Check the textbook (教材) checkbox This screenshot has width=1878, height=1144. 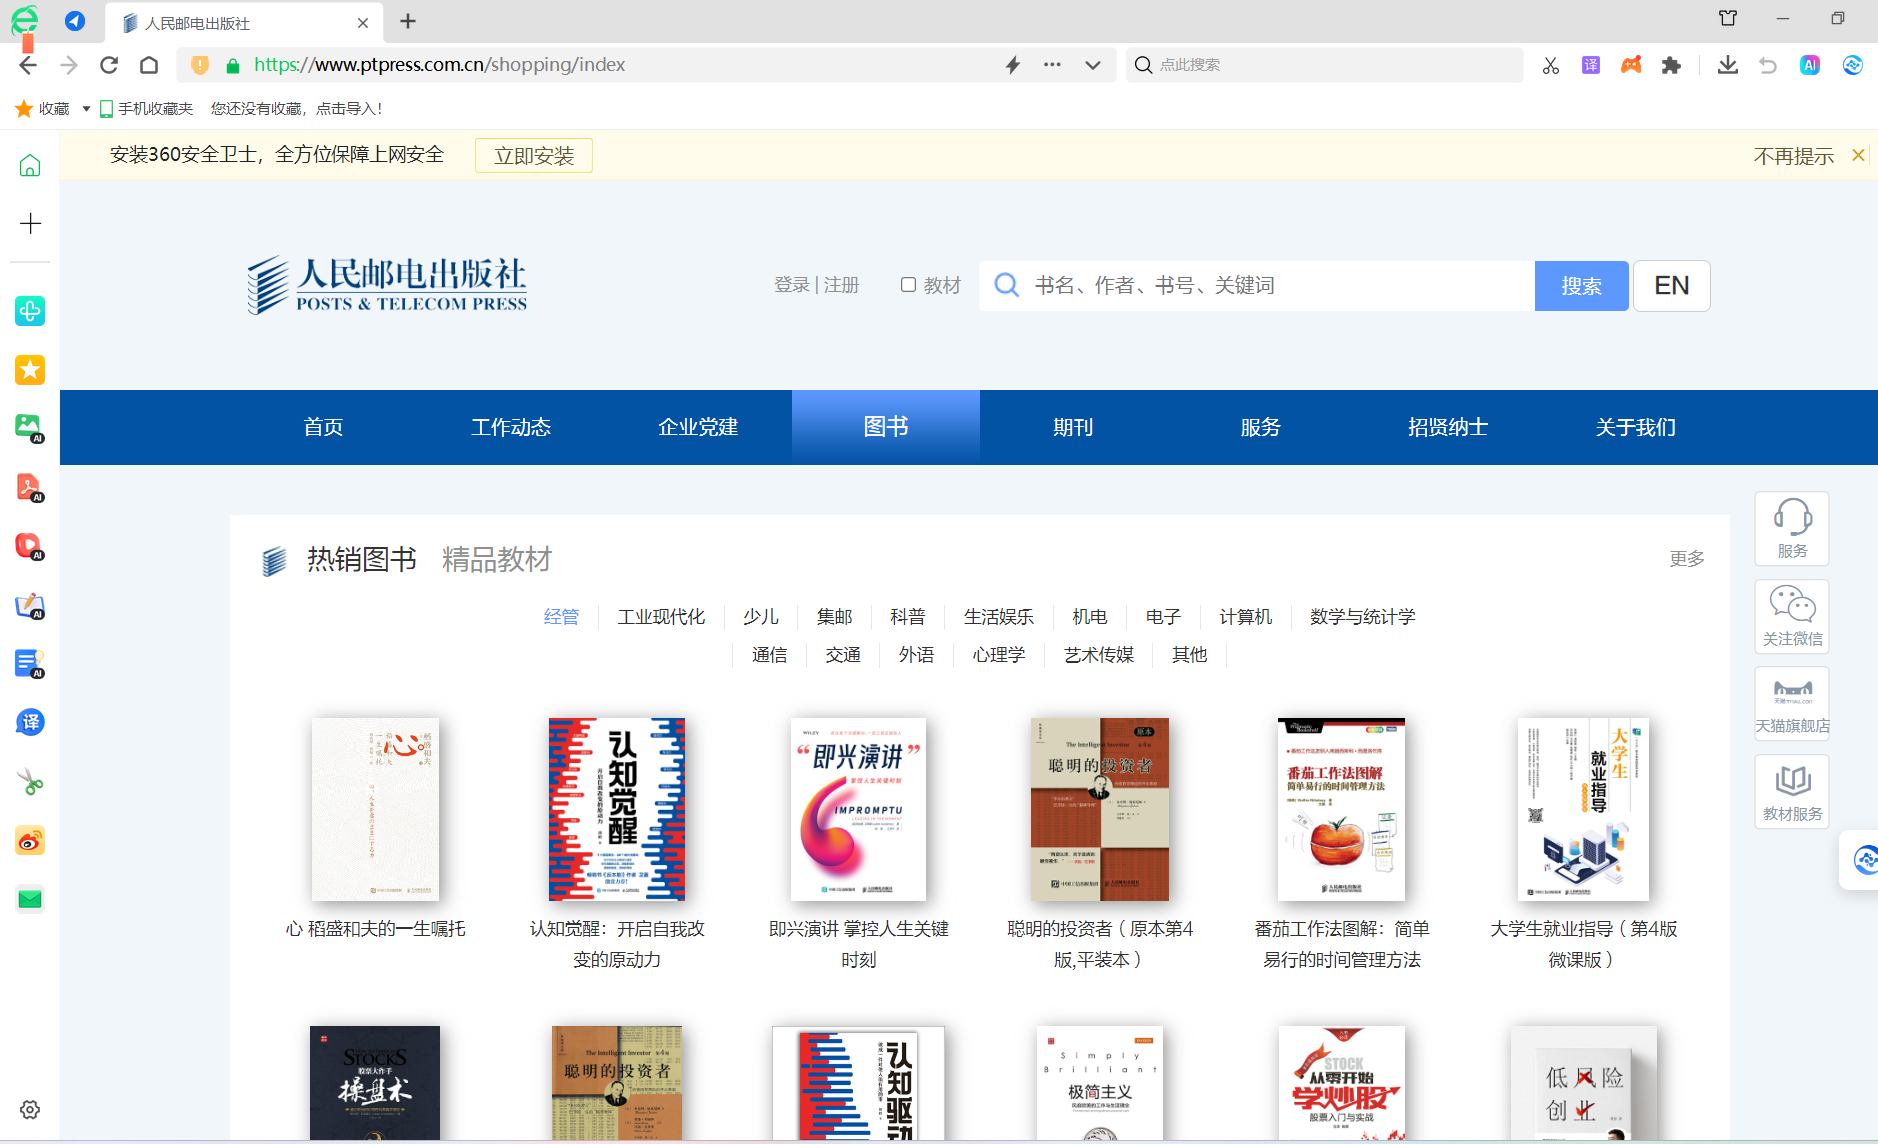[x=908, y=285]
